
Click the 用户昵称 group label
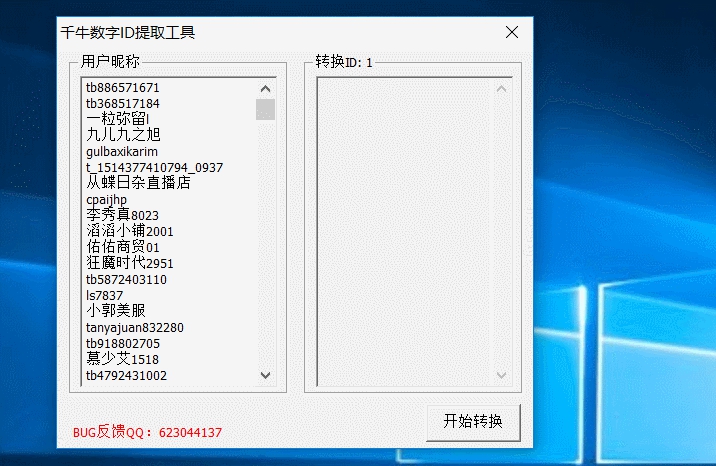click(x=110, y=61)
